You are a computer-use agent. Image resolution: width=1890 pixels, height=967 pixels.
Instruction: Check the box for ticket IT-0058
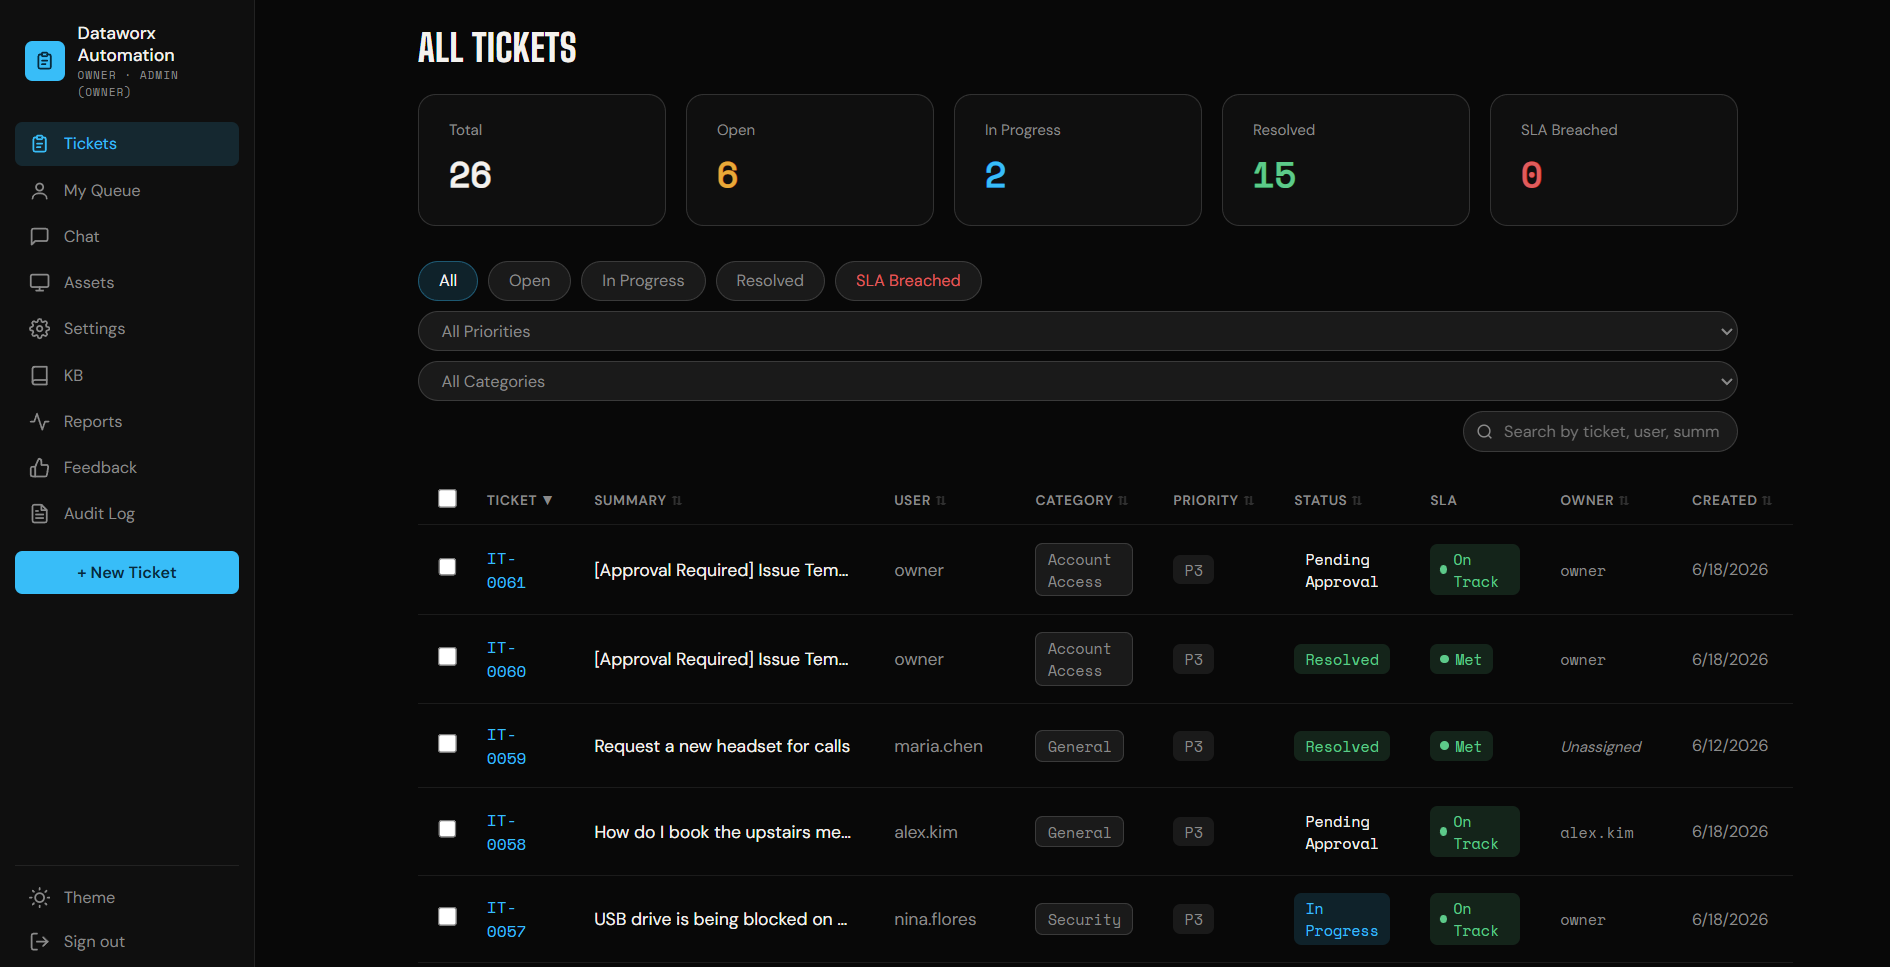[x=447, y=829]
